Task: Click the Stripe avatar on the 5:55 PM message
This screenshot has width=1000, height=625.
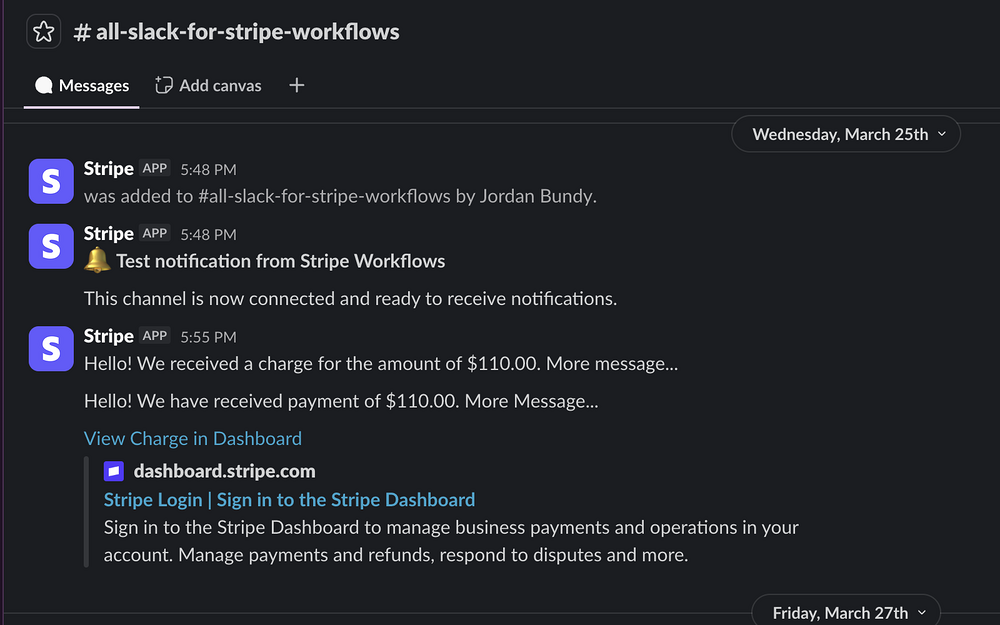Action: click(x=51, y=349)
